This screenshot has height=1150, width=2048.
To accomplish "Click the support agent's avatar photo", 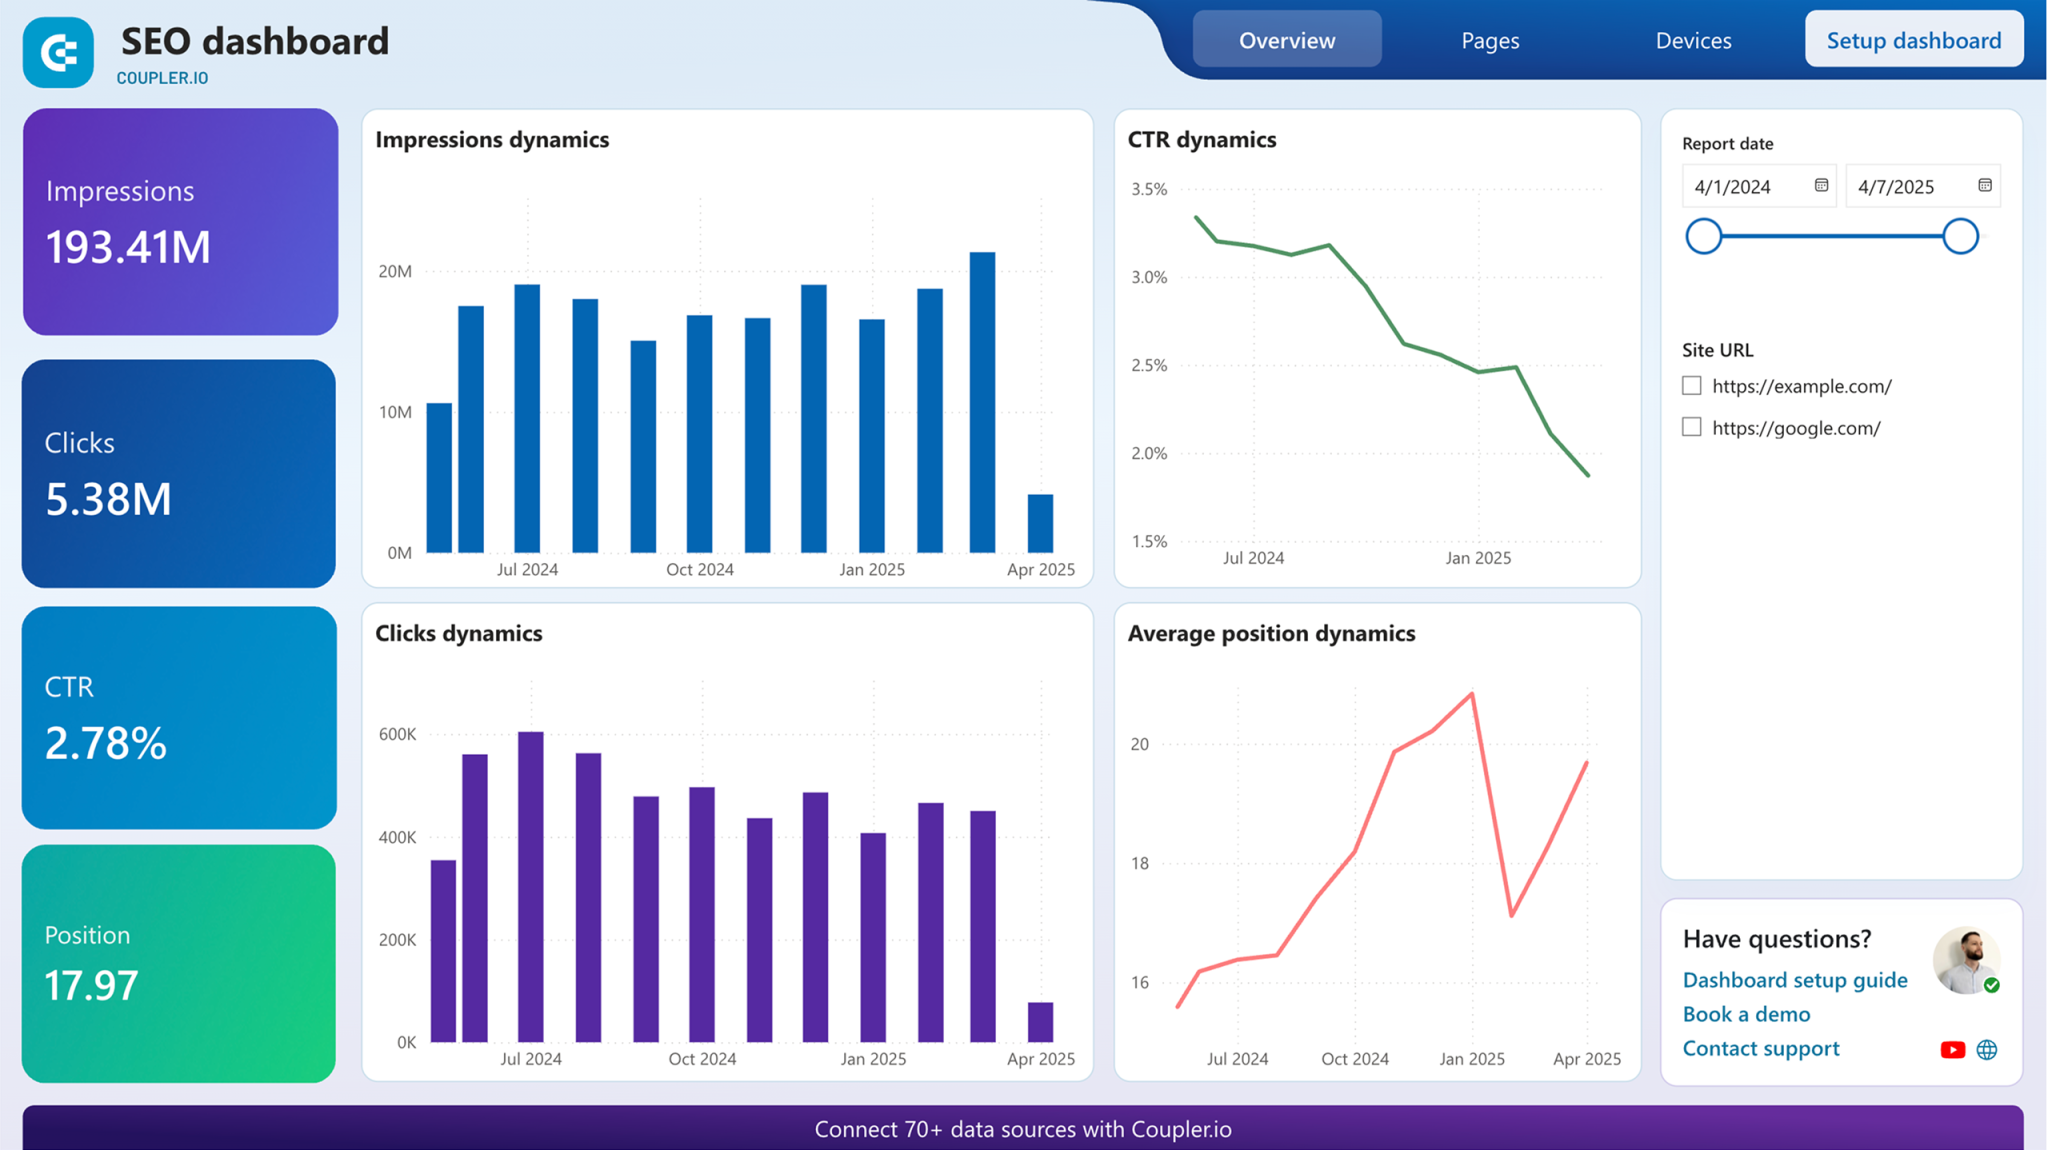I will [x=1966, y=962].
